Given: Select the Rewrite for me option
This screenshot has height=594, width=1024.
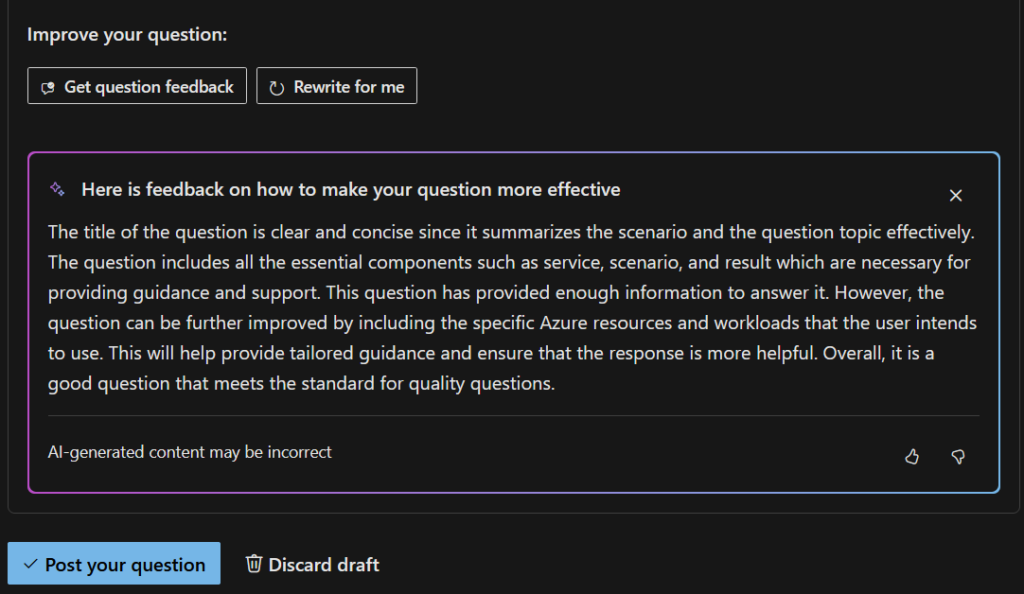Looking at the screenshot, I should 336,85.
